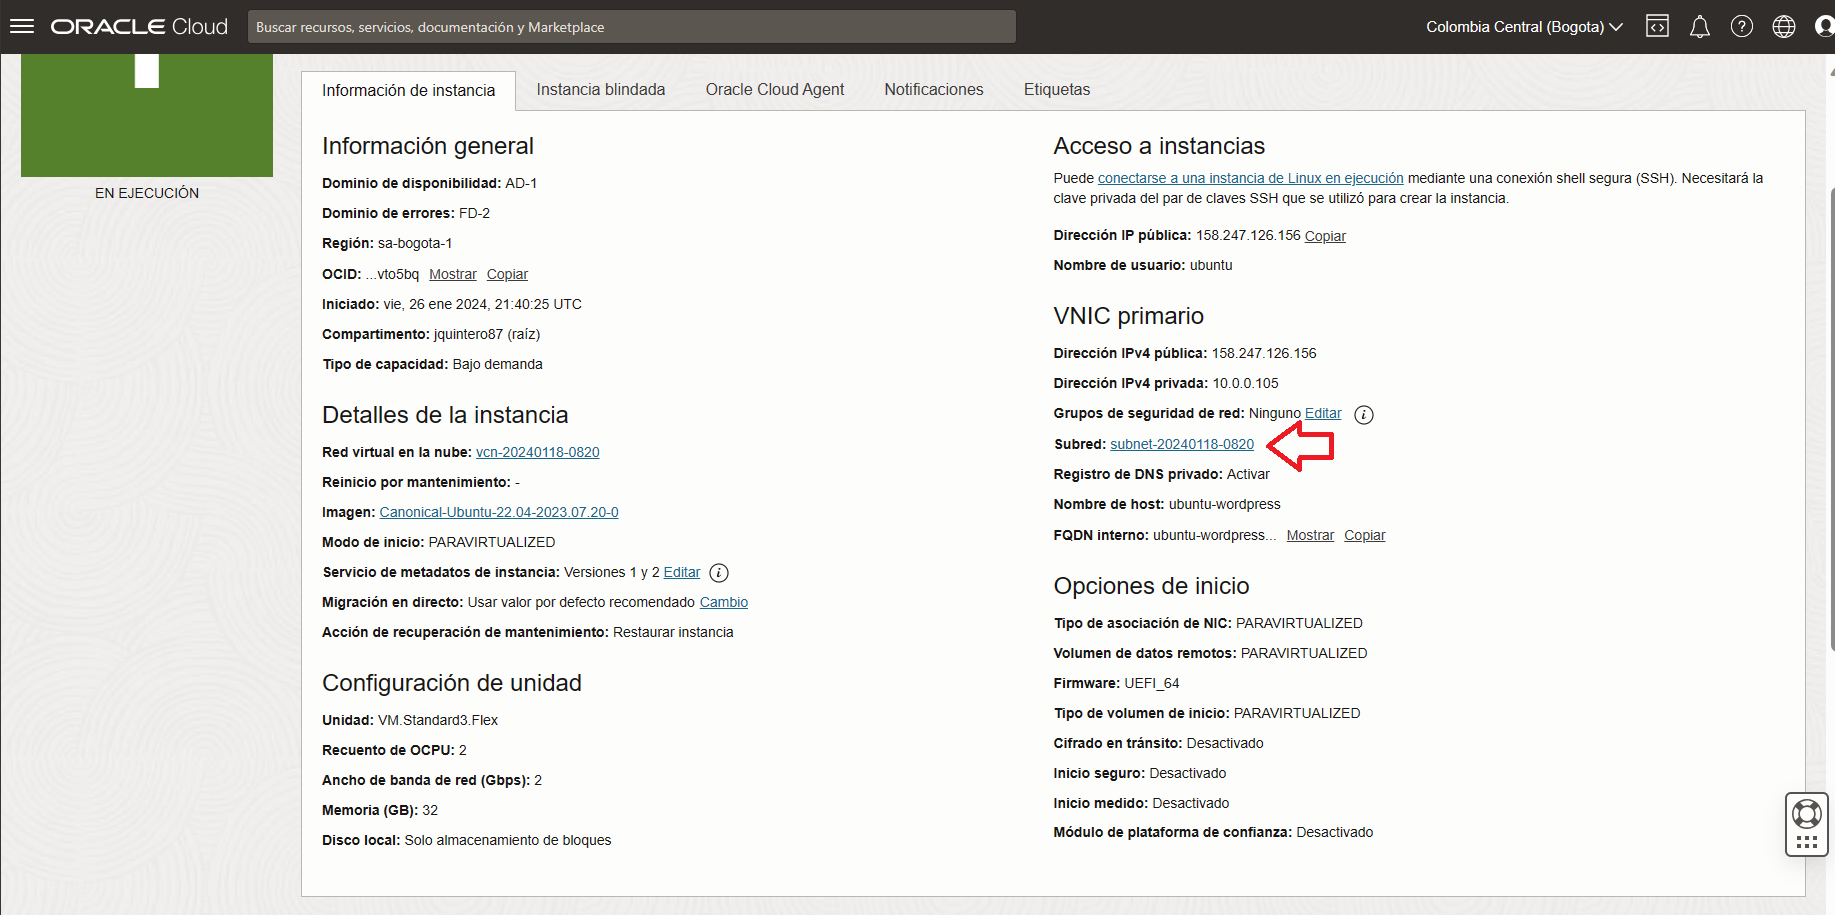Click the Opciones de inicio heading
This screenshot has height=915, width=1835.
click(x=1151, y=586)
